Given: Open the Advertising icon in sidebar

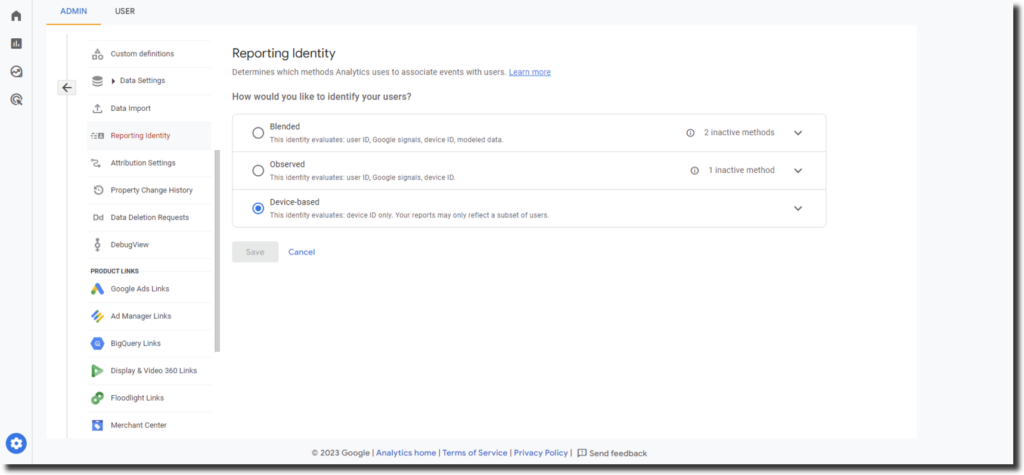Looking at the screenshot, I should click(16, 99).
